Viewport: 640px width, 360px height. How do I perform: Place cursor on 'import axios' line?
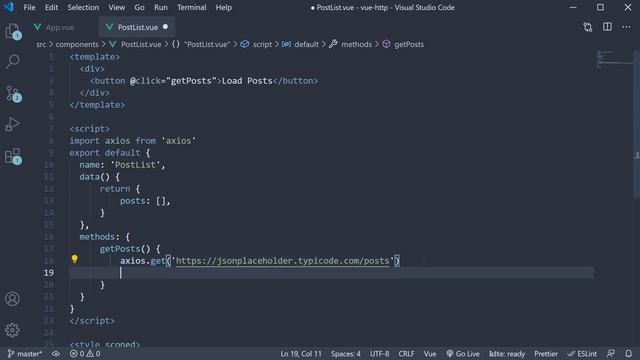[x=132, y=141]
